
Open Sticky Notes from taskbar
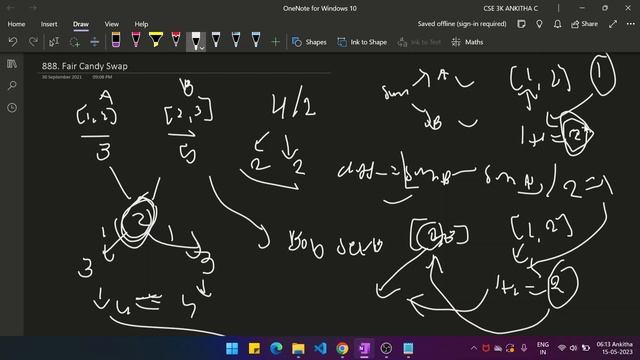pyautogui.click(x=254, y=349)
